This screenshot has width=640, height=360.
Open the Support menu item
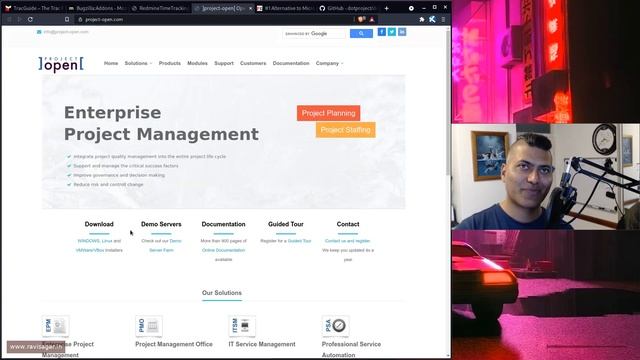pyautogui.click(x=224, y=63)
